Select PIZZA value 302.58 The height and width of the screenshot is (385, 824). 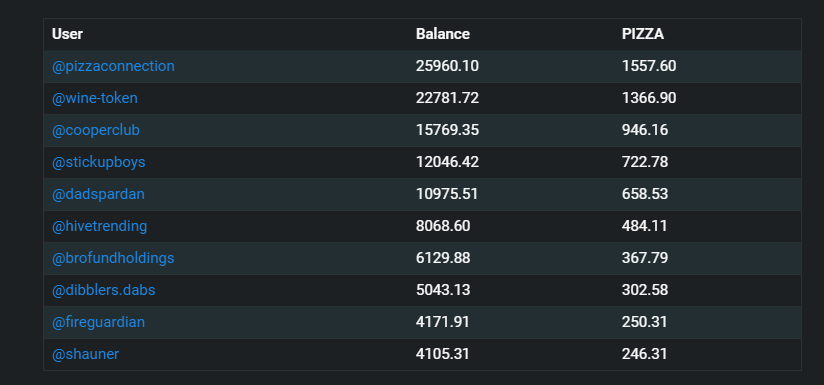pyautogui.click(x=645, y=290)
